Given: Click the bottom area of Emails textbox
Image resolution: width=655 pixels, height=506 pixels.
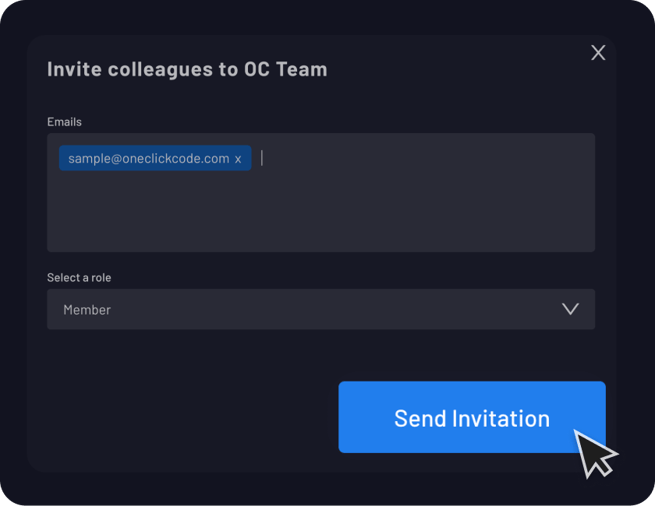Looking at the screenshot, I should tap(321, 234).
